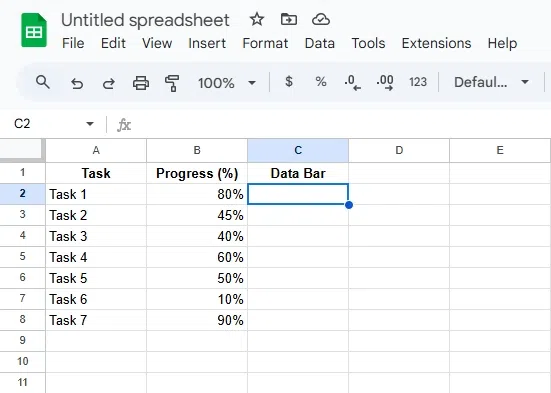Screen dimensions: 551x393
Task: Open the View menu
Action: tap(157, 43)
